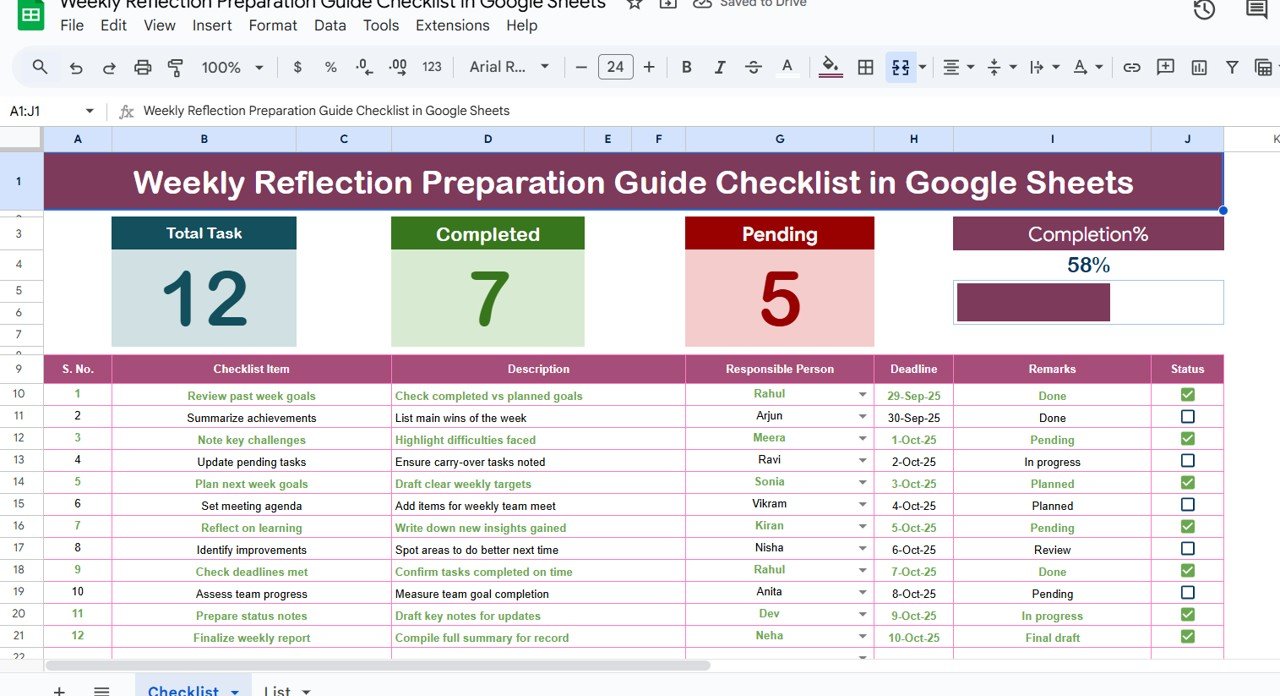Open version history clock icon
This screenshot has width=1280, height=696.
1204,10
